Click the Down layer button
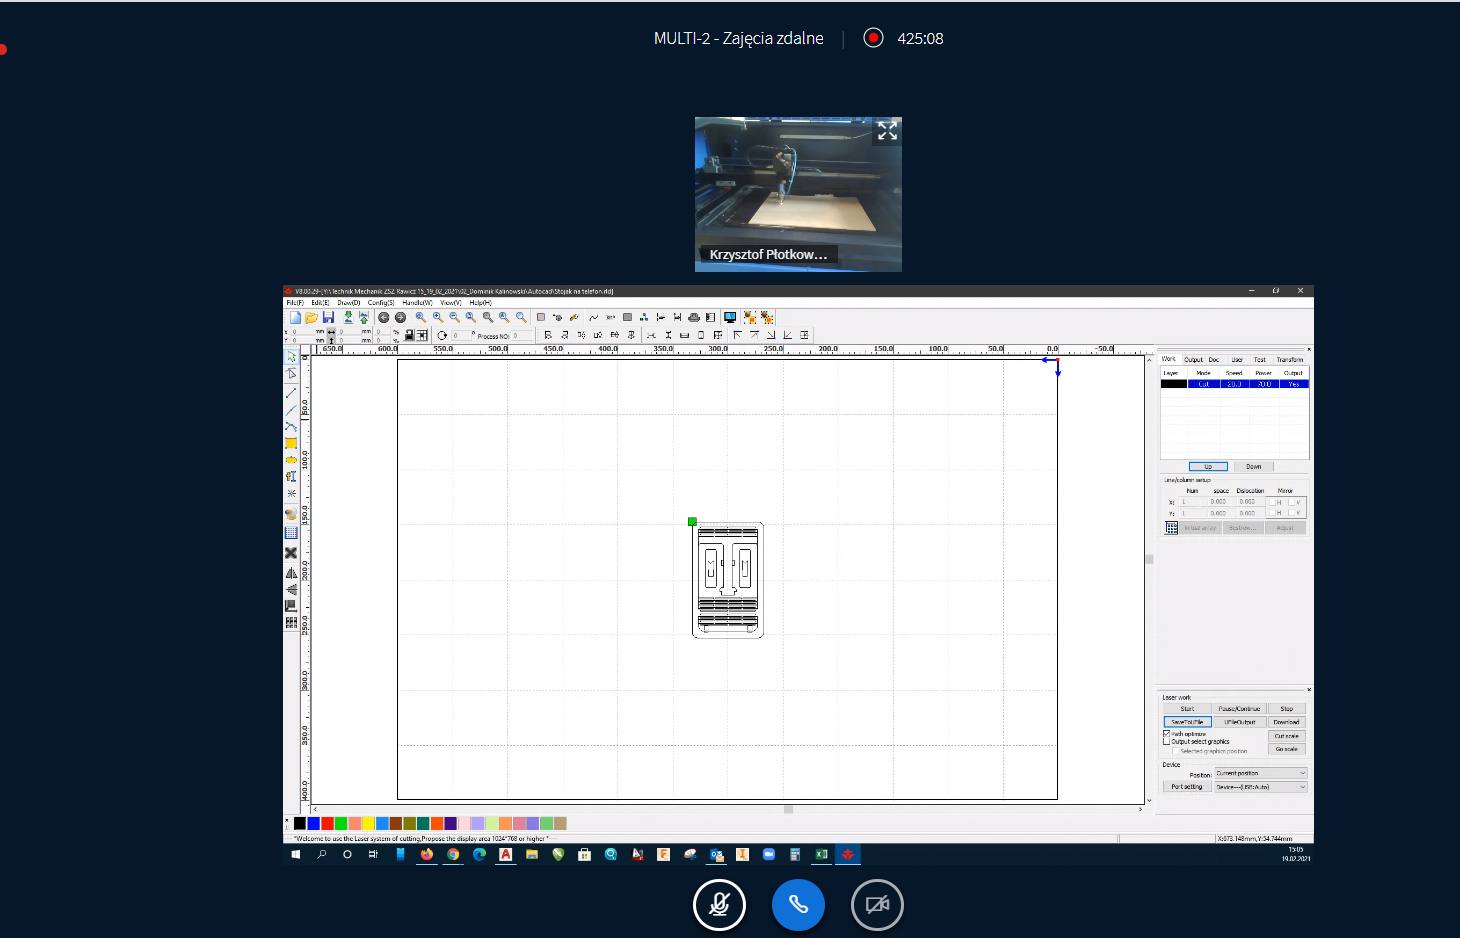 click(1254, 466)
